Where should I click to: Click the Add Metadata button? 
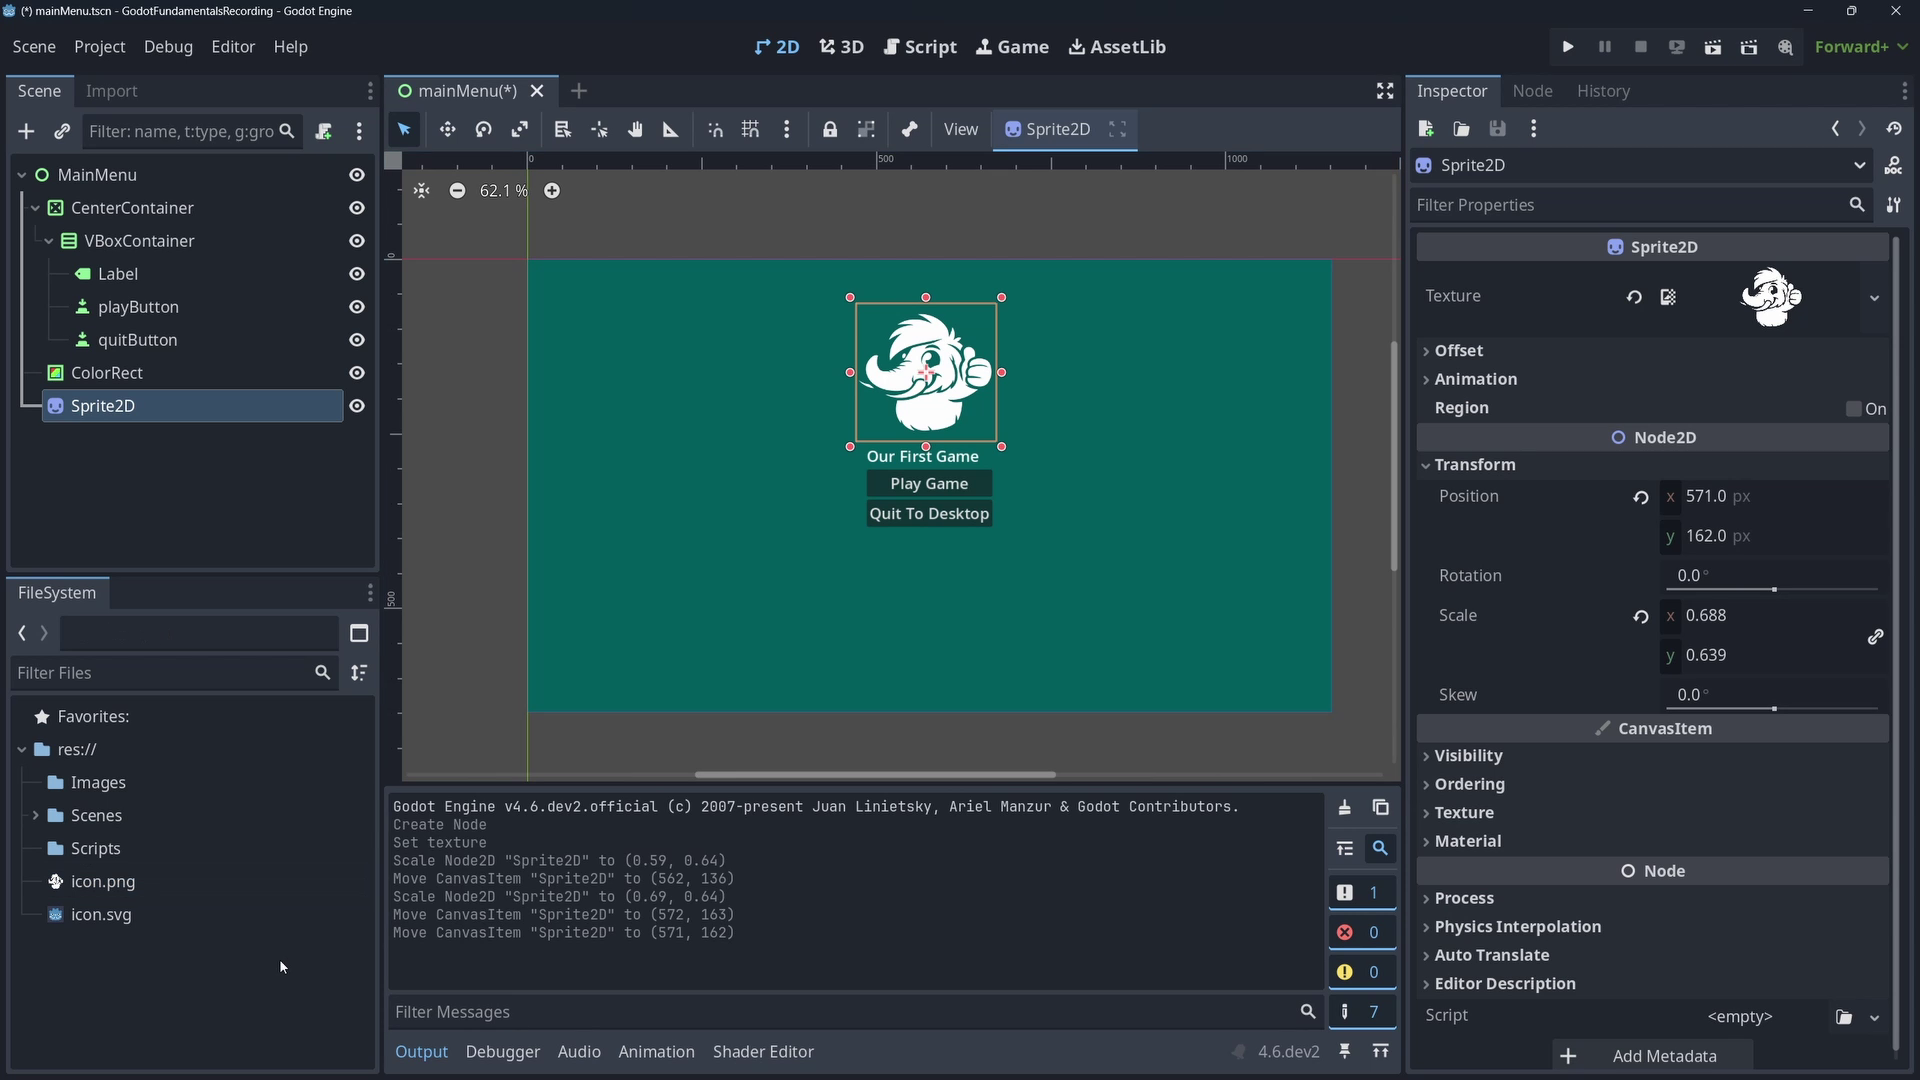point(1651,1056)
